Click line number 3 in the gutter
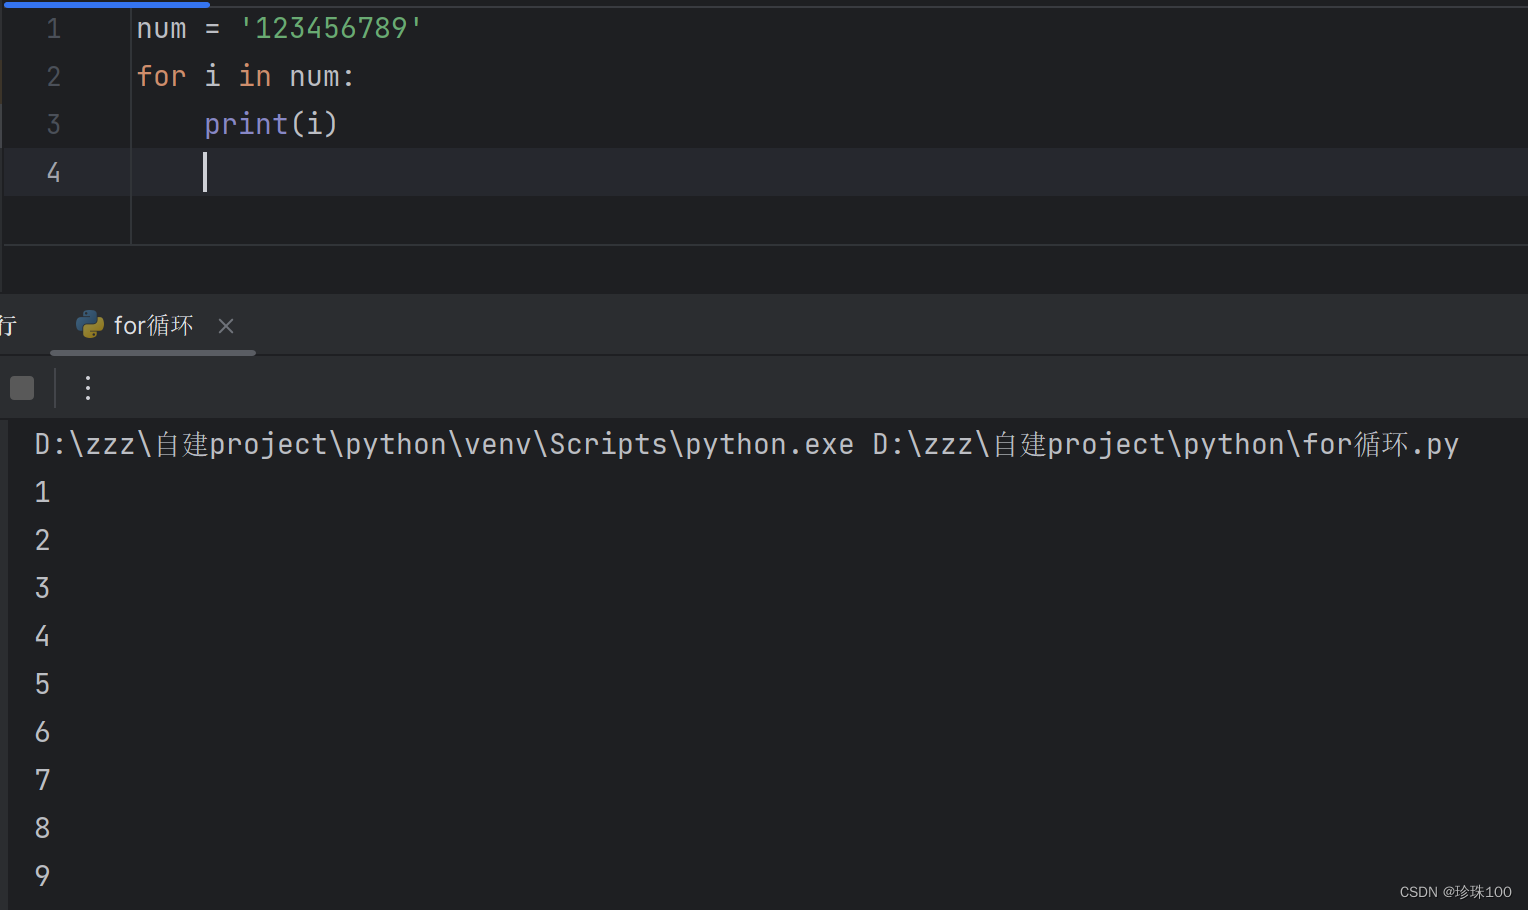The image size is (1528, 910). (x=54, y=125)
